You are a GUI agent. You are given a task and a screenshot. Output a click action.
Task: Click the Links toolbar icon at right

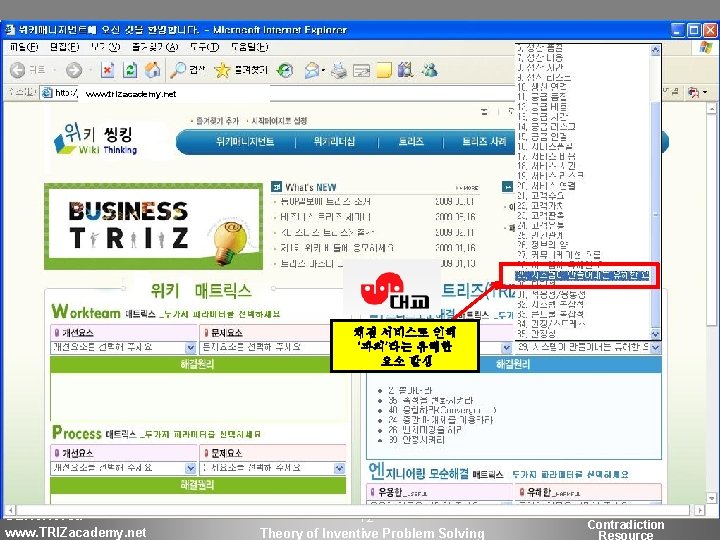(x=694, y=93)
